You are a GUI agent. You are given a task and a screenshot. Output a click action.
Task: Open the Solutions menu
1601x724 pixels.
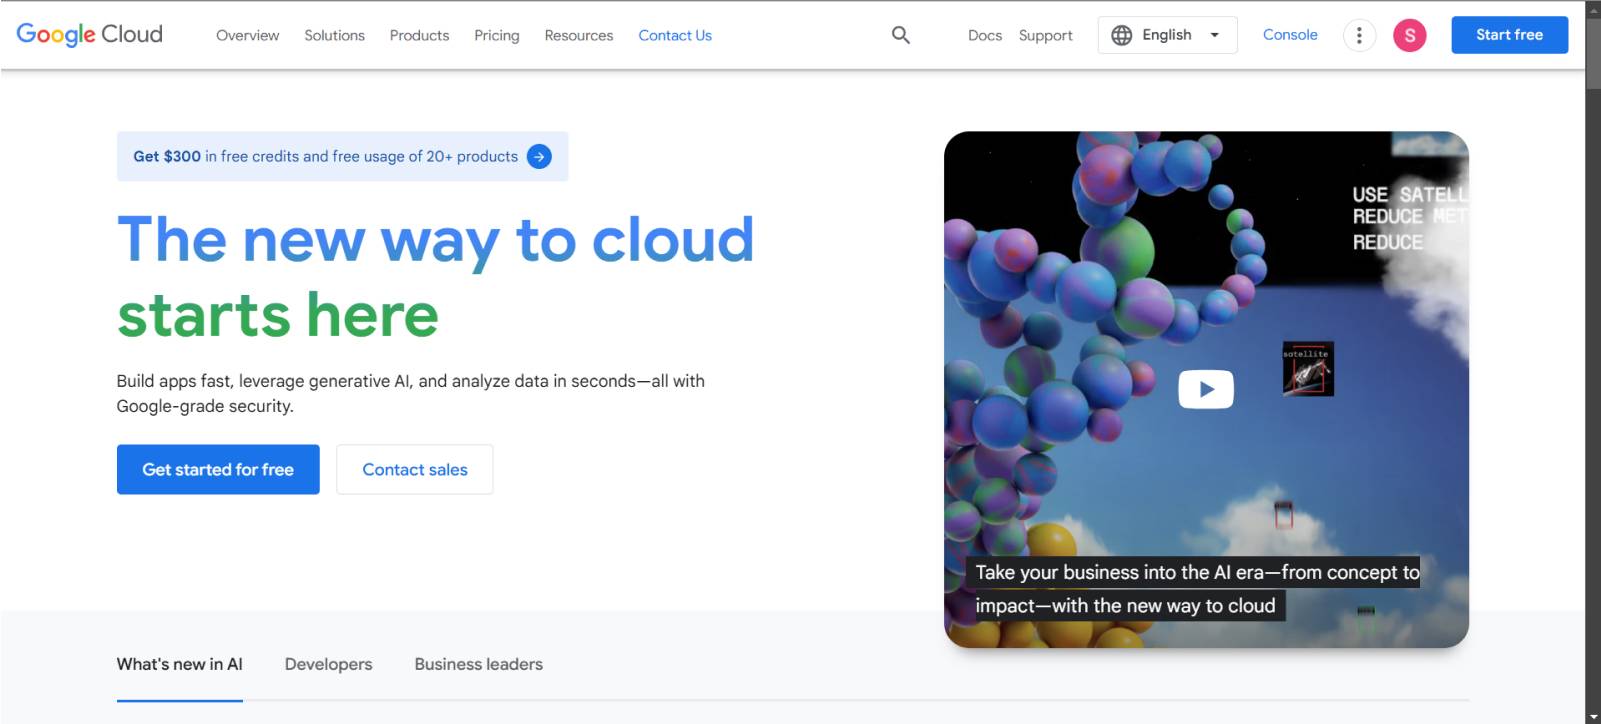pos(334,35)
